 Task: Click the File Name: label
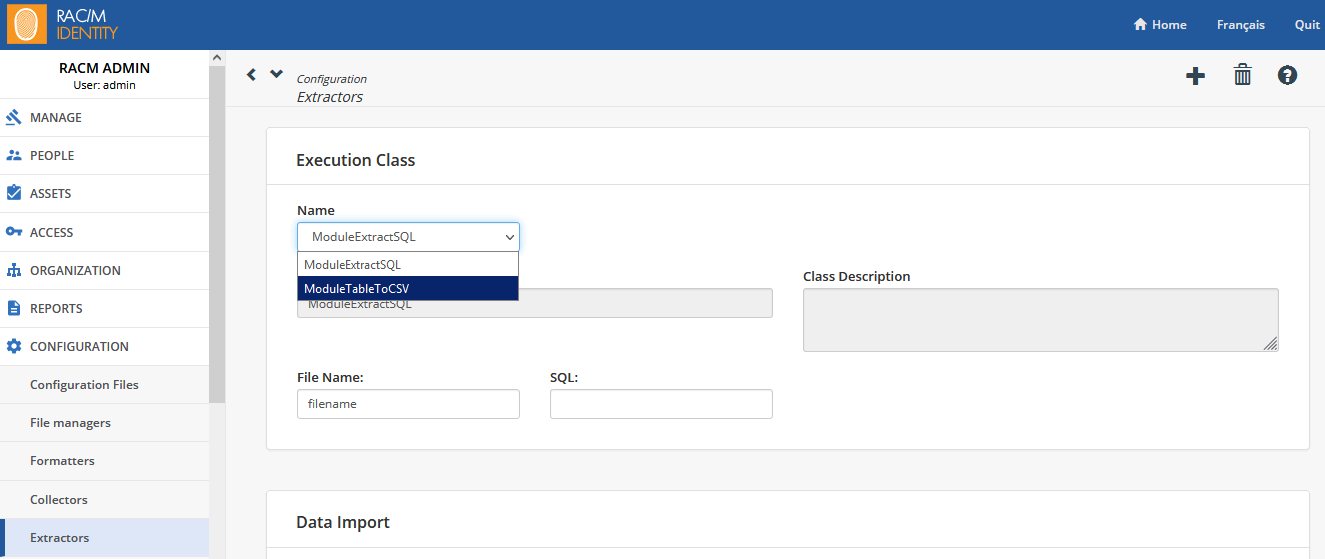[330, 377]
